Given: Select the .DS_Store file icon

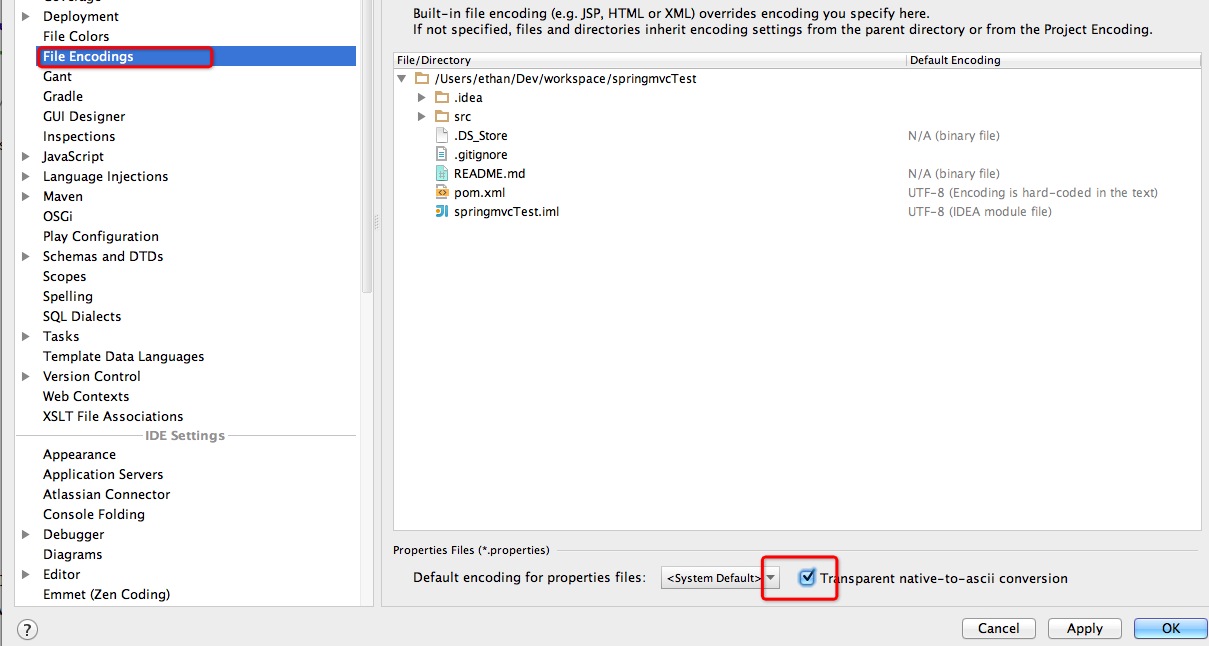Looking at the screenshot, I should click(x=442, y=135).
